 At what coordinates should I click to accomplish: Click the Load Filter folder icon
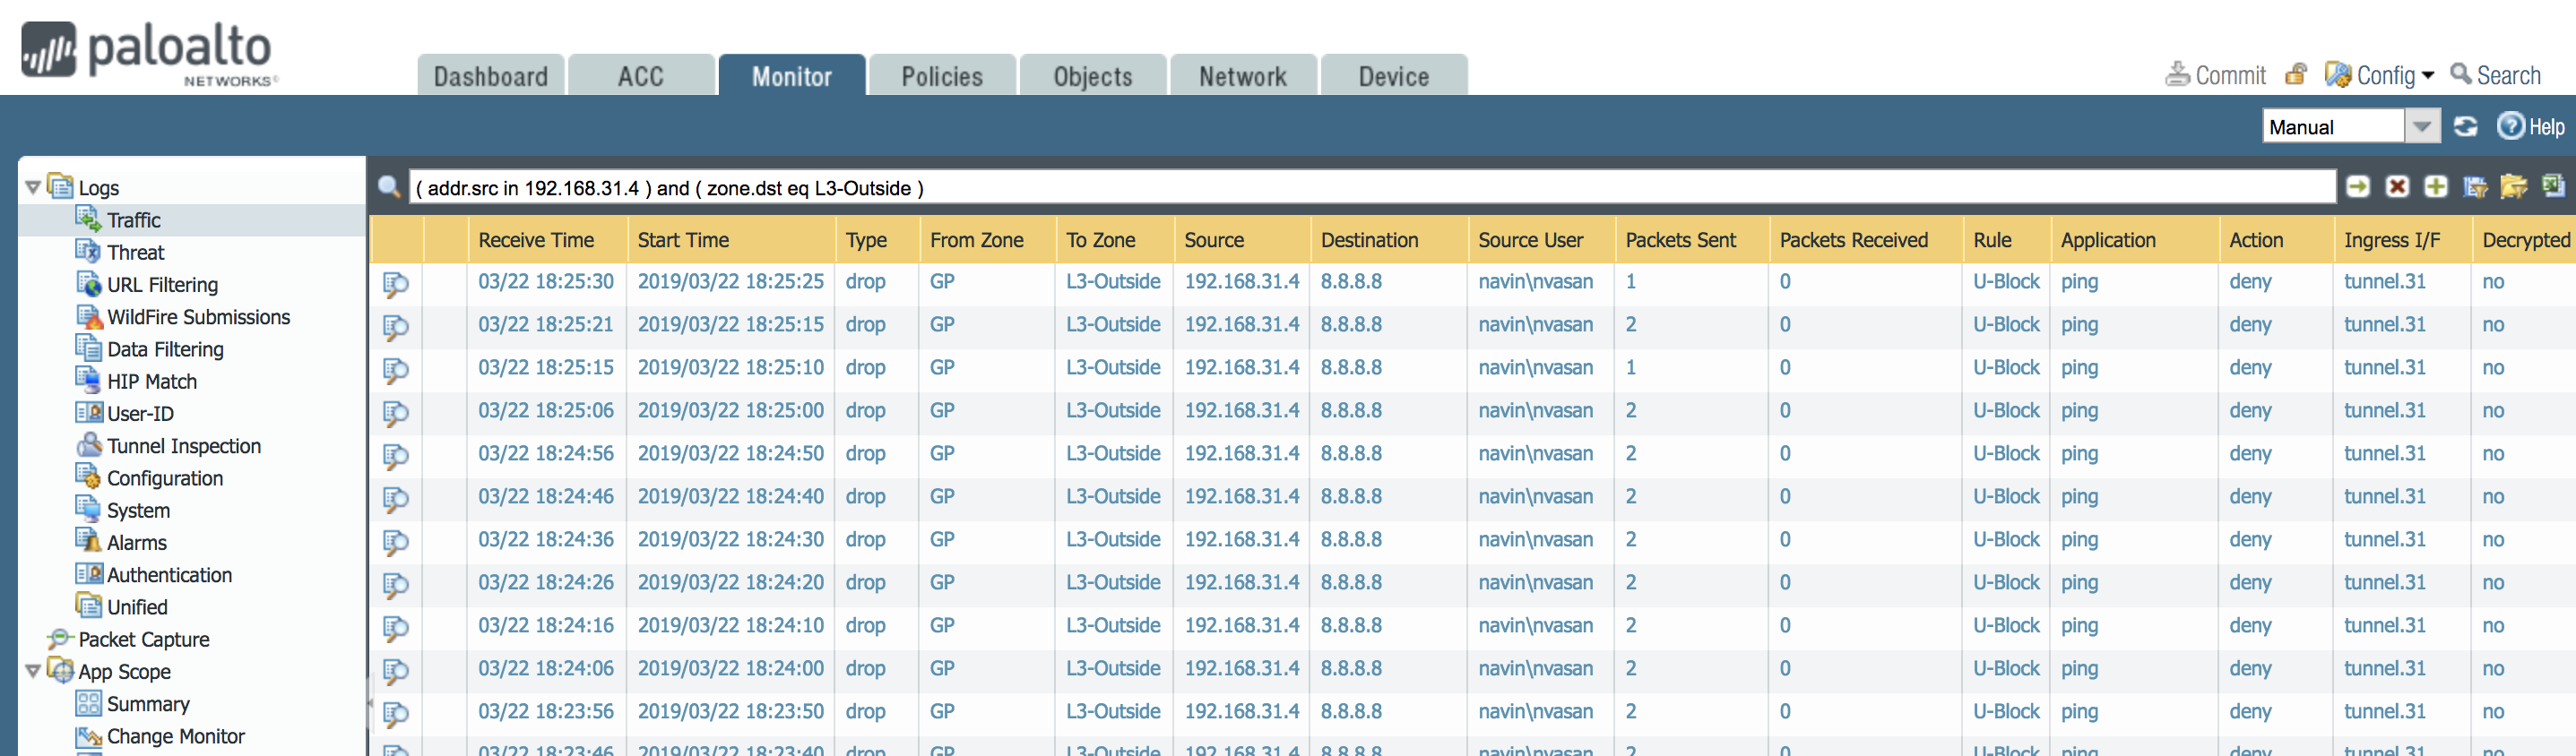click(x=2513, y=187)
